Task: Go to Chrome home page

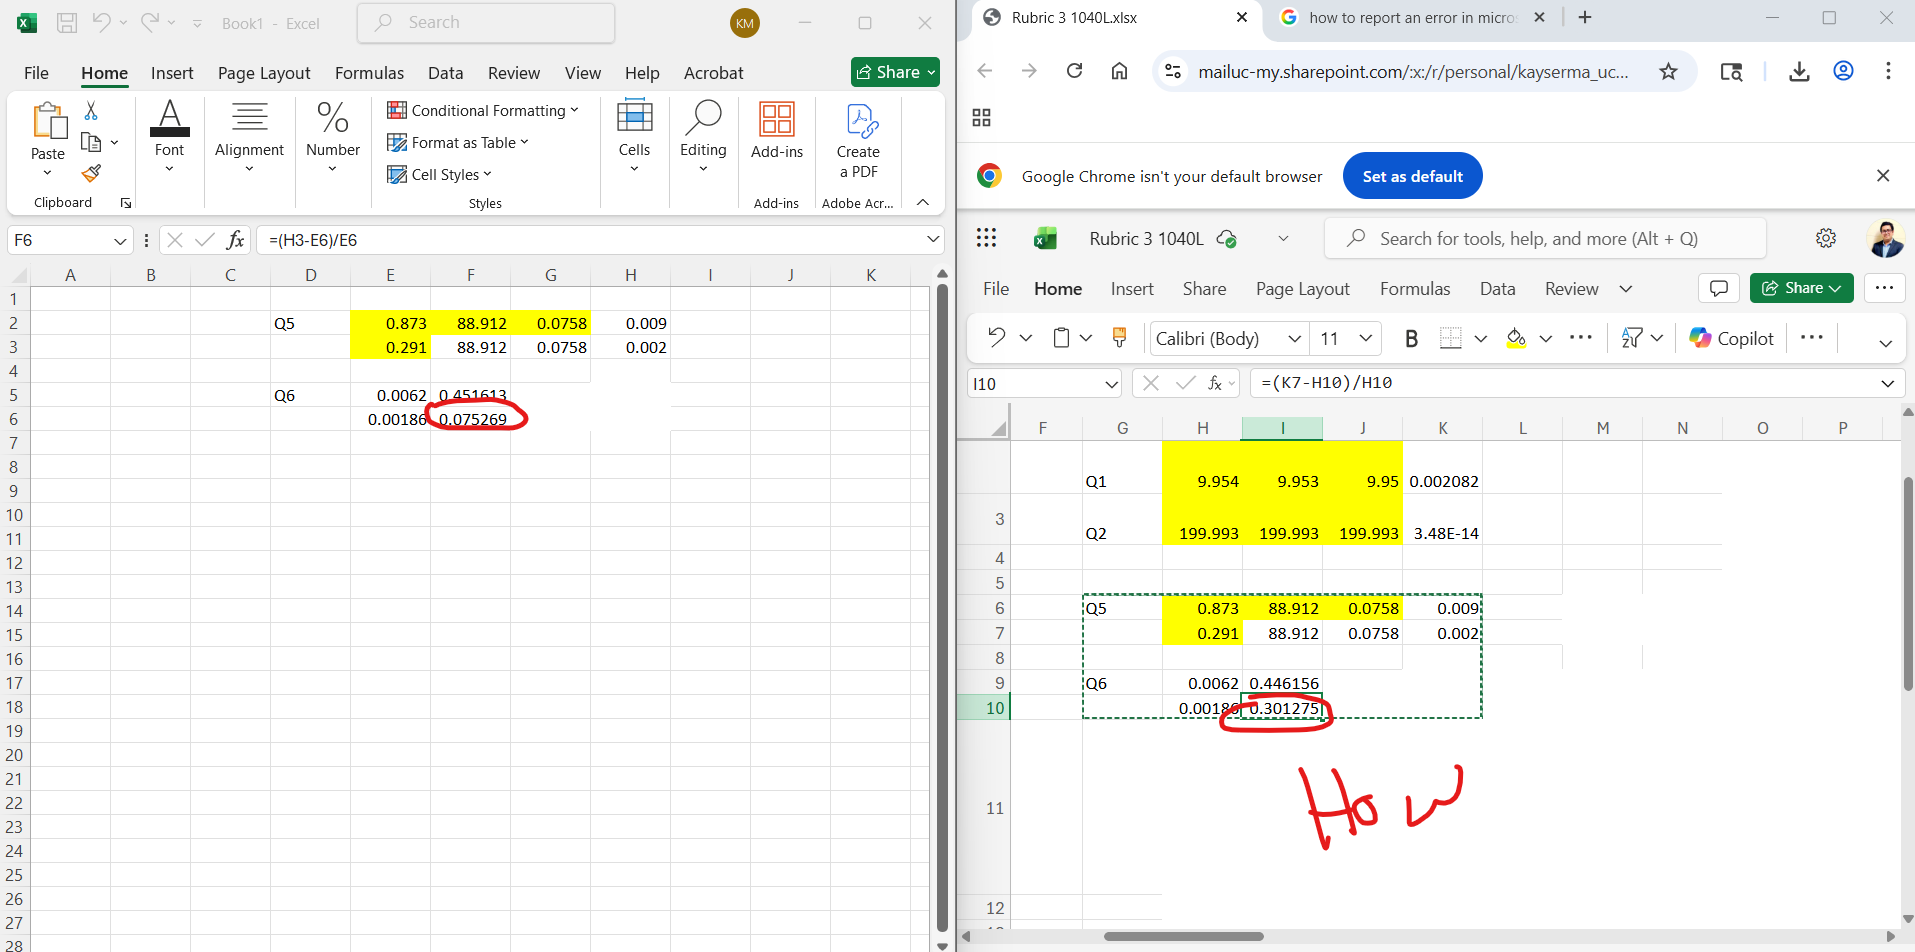Action: 1120,71
